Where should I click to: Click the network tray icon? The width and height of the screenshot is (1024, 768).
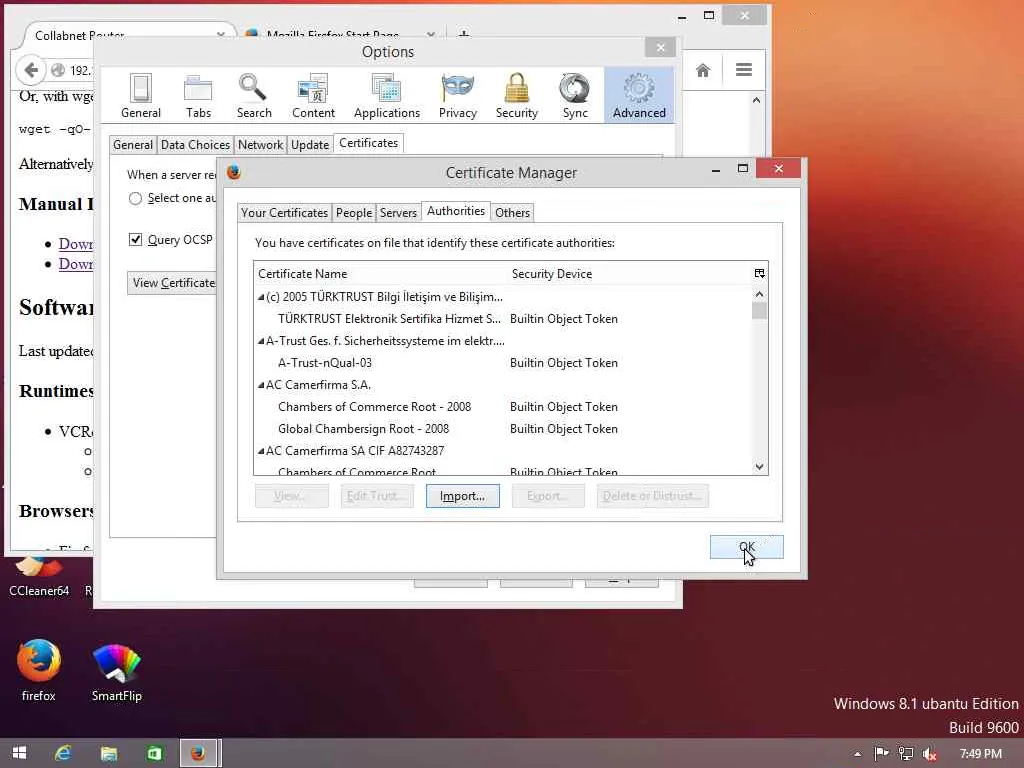click(x=905, y=754)
